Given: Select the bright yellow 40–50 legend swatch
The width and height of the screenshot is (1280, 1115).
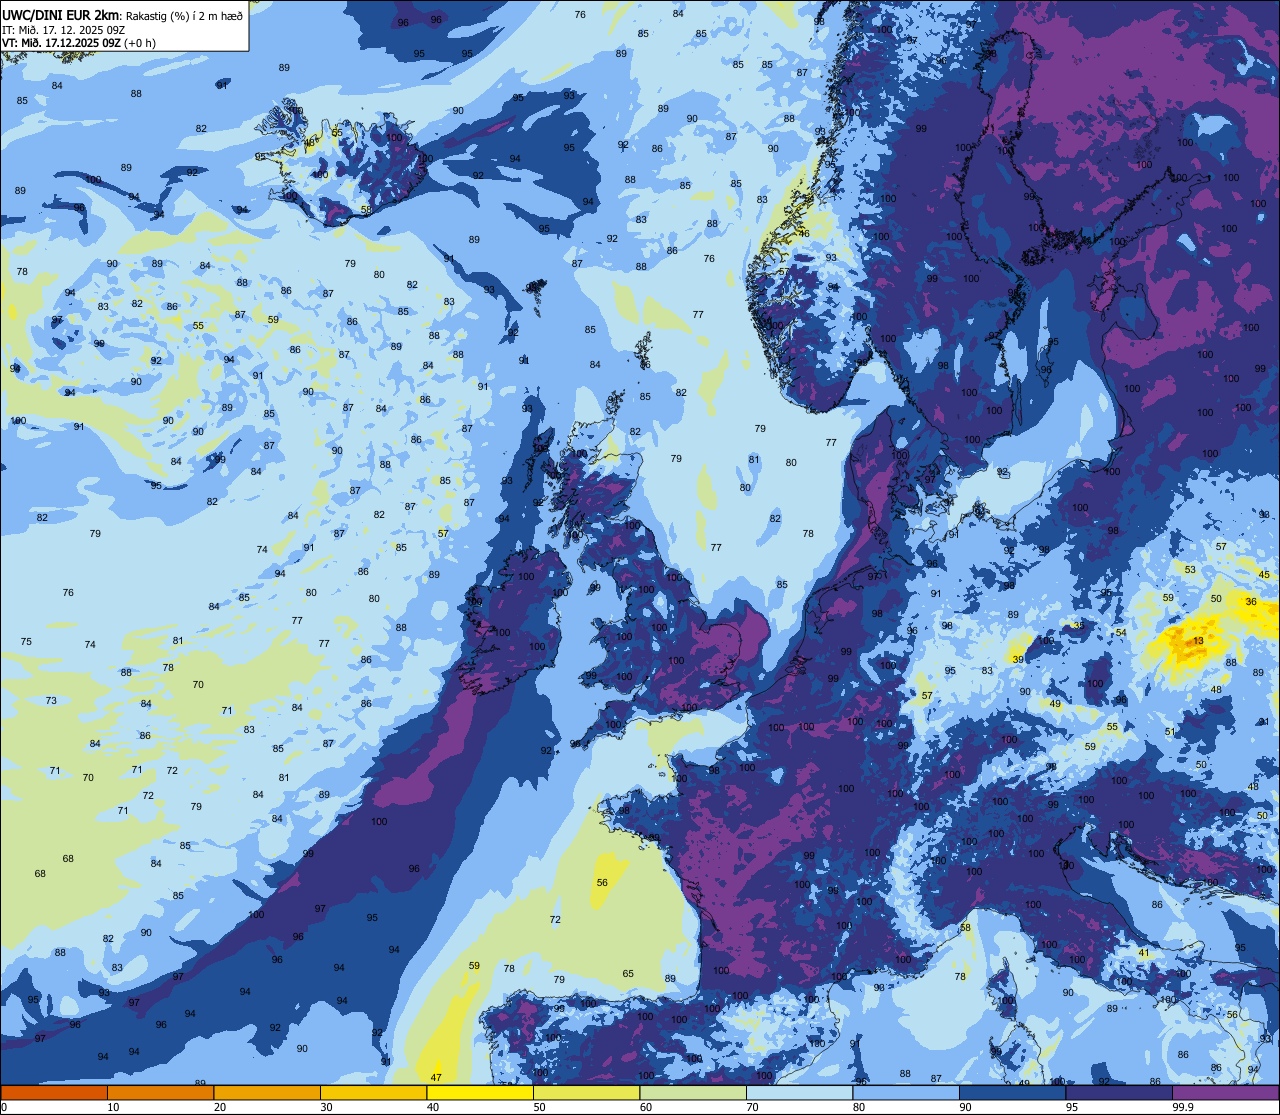Looking at the screenshot, I should pyautogui.click(x=480, y=1092).
